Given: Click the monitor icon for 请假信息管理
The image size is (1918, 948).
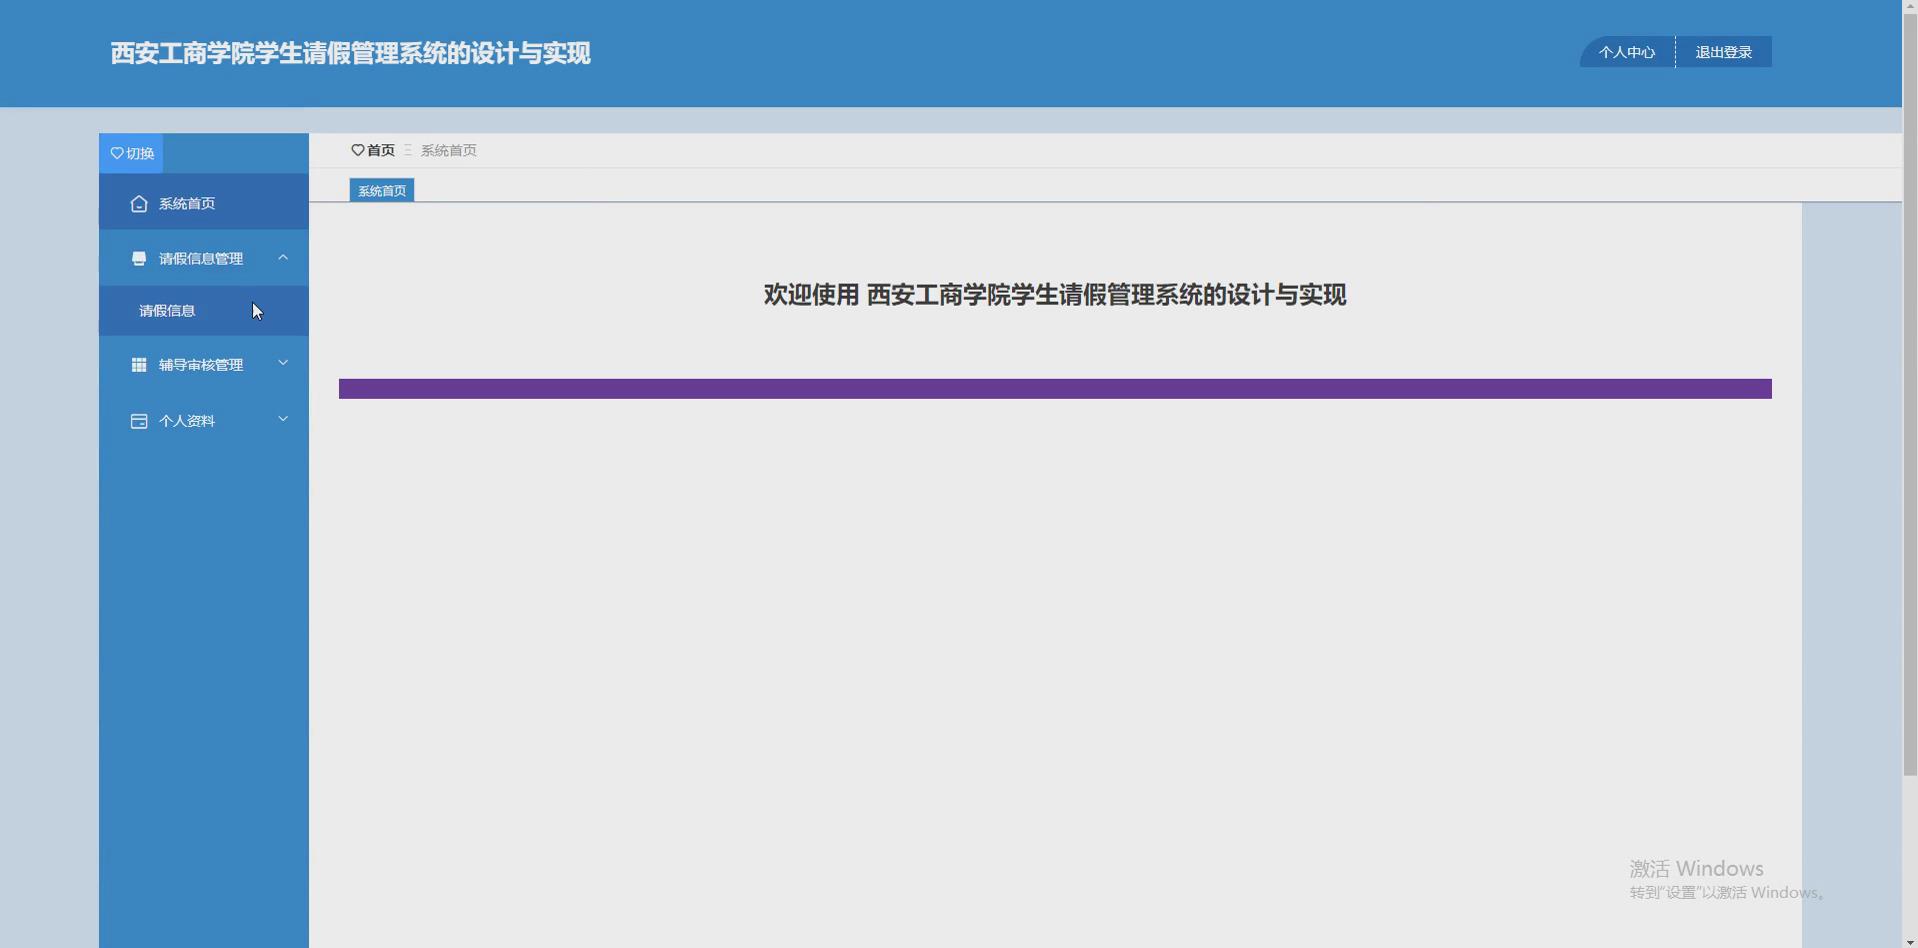Looking at the screenshot, I should pyautogui.click(x=138, y=258).
